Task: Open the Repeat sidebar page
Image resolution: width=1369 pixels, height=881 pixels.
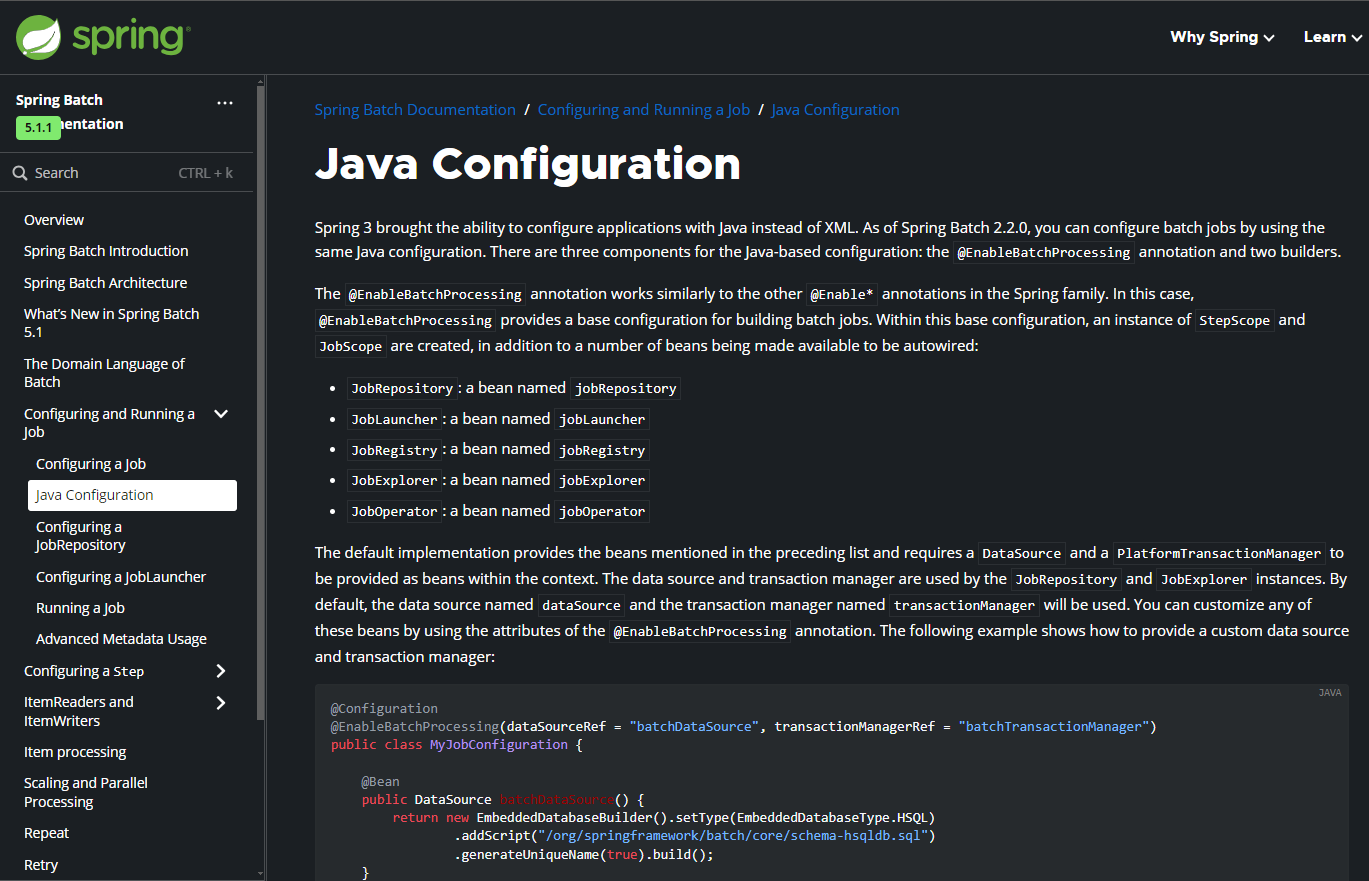Action: point(47,833)
